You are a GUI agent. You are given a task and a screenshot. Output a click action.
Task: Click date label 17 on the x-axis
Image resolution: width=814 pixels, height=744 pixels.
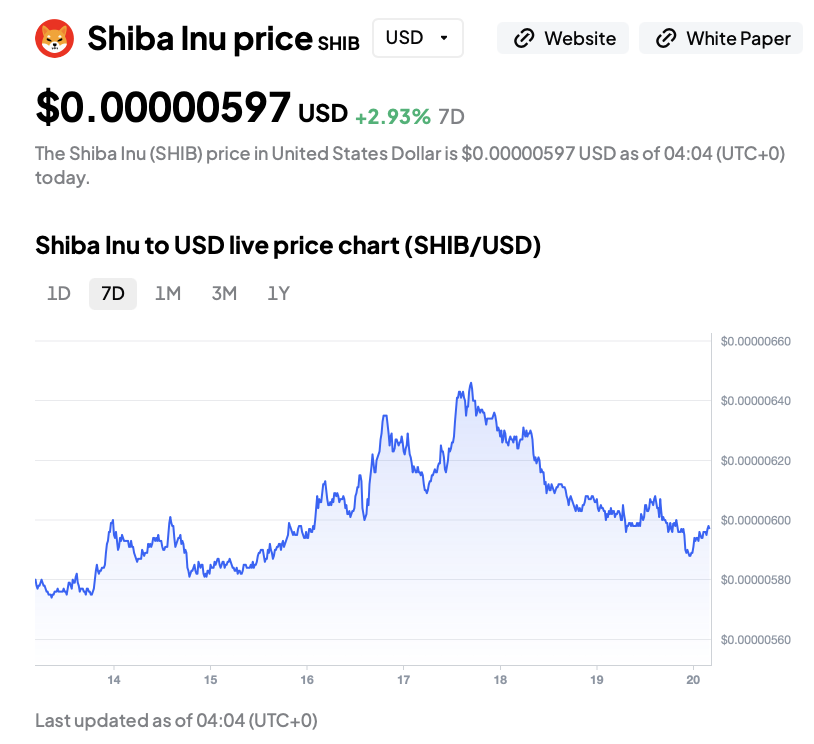(403, 680)
